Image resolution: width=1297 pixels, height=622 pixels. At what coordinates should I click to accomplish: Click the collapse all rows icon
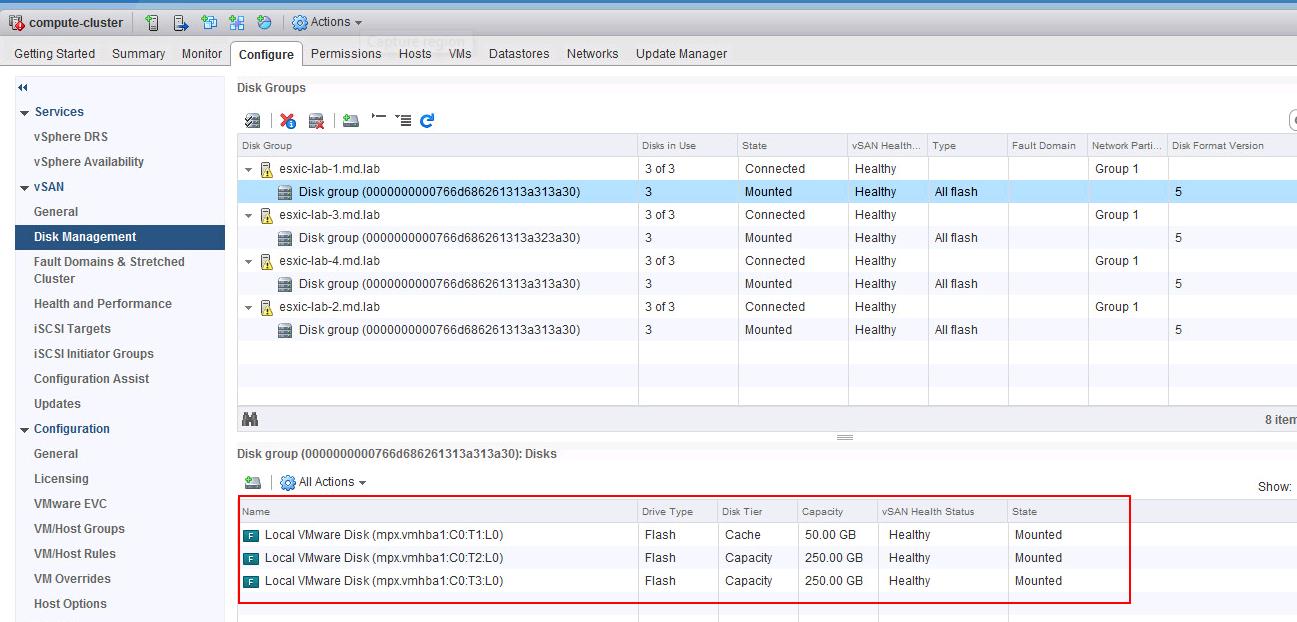point(378,119)
